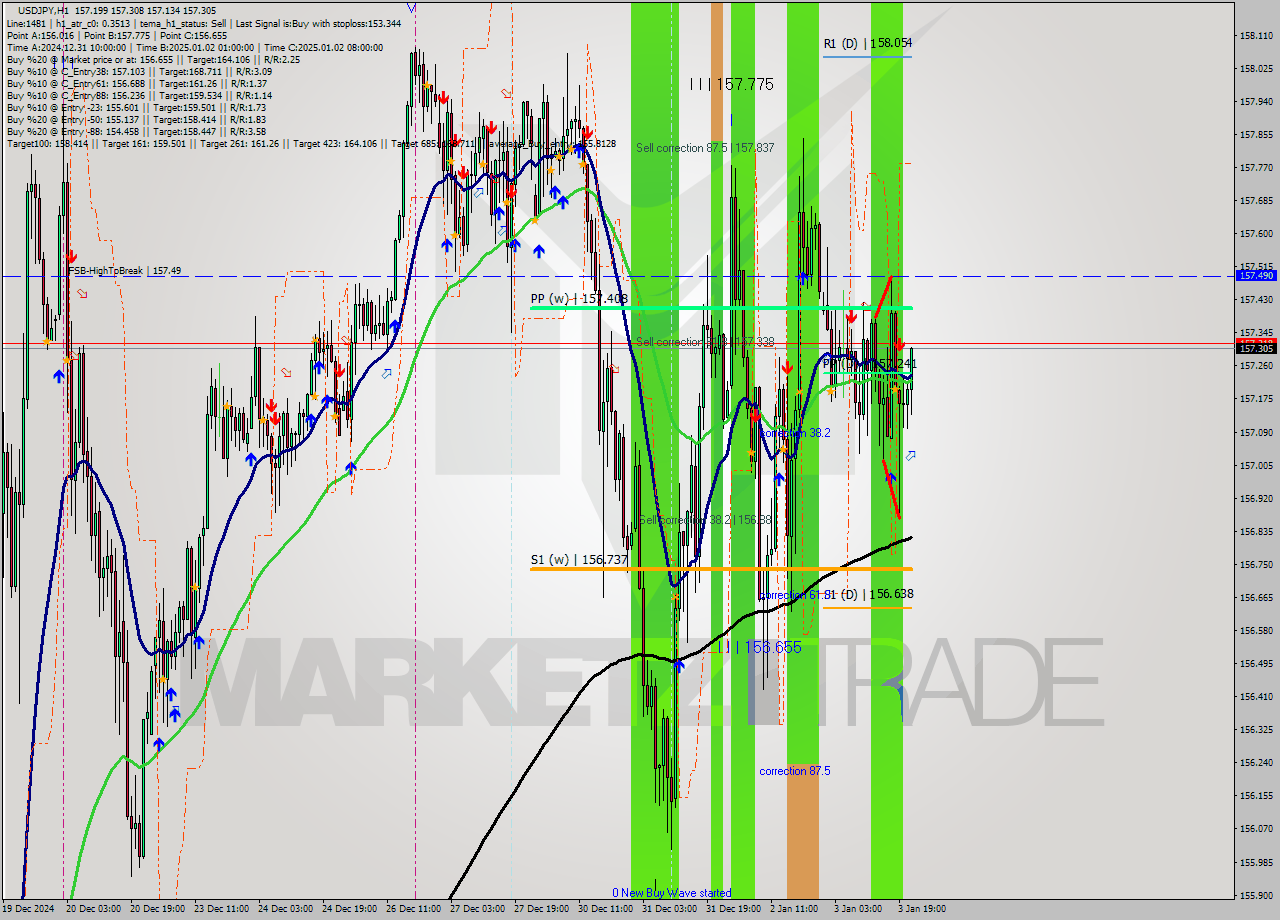The image size is (1280, 920).
Task: Select the 157.600 price axis label
Action: pyautogui.click(x=1256, y=234)
